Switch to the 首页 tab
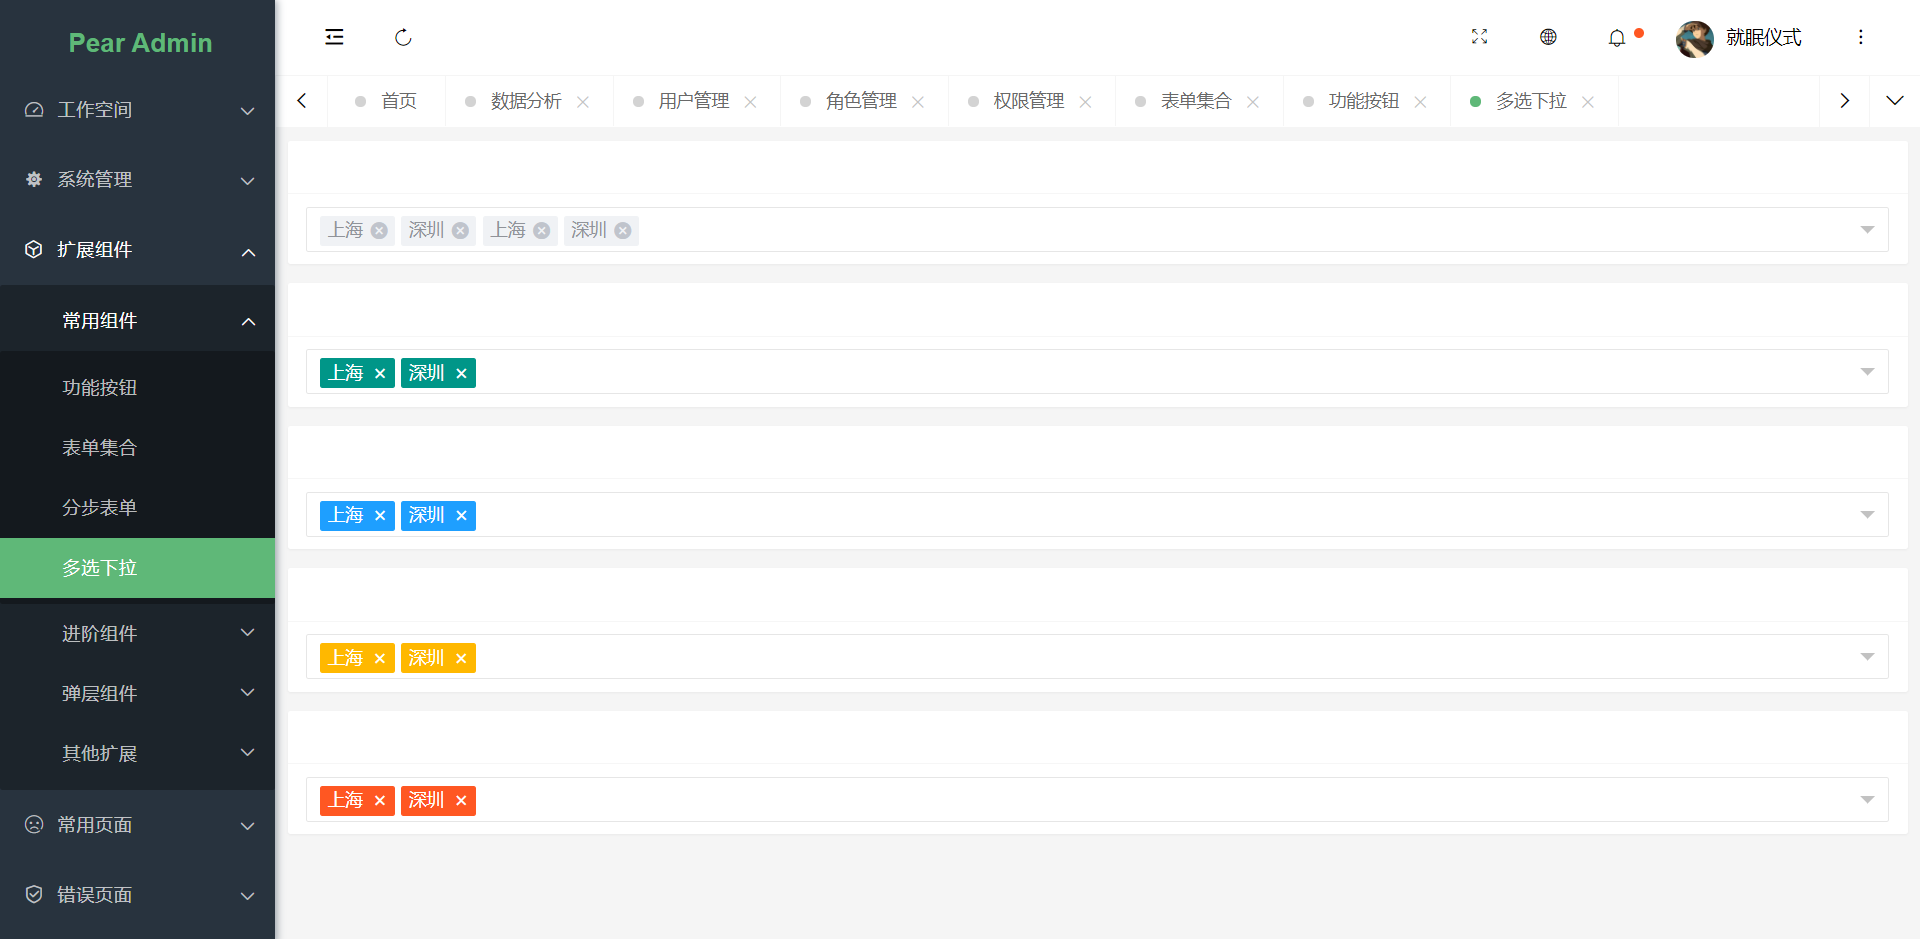The width and height of the screenshot is (1920, 939). [387, 101]
